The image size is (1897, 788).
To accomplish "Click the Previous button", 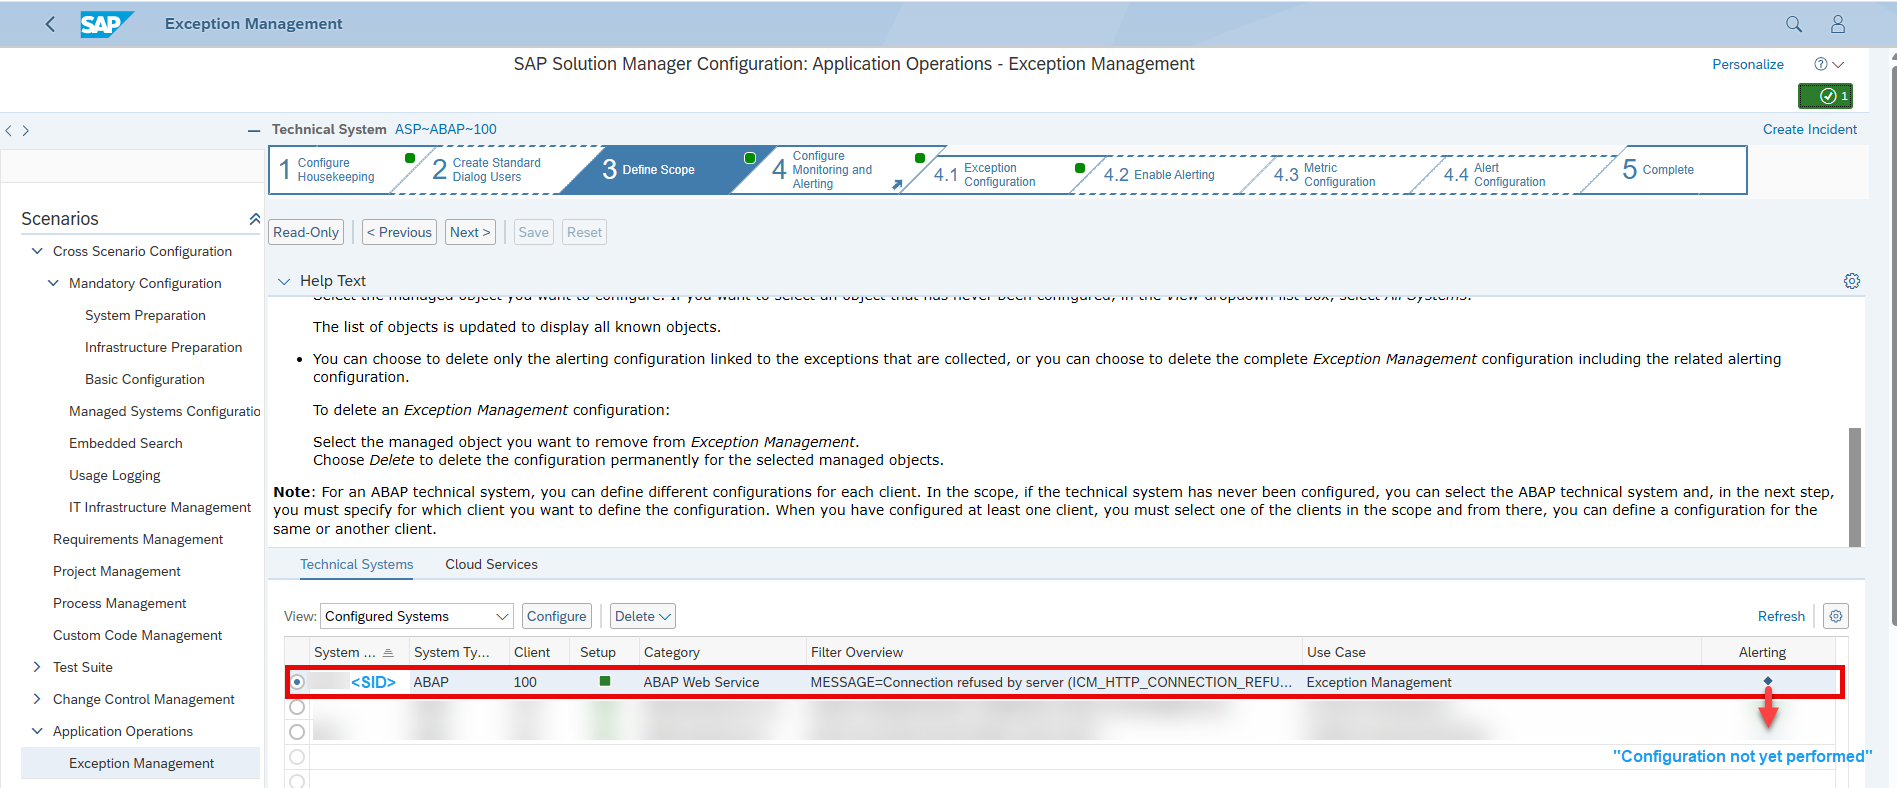I will (x=399, y=232).
